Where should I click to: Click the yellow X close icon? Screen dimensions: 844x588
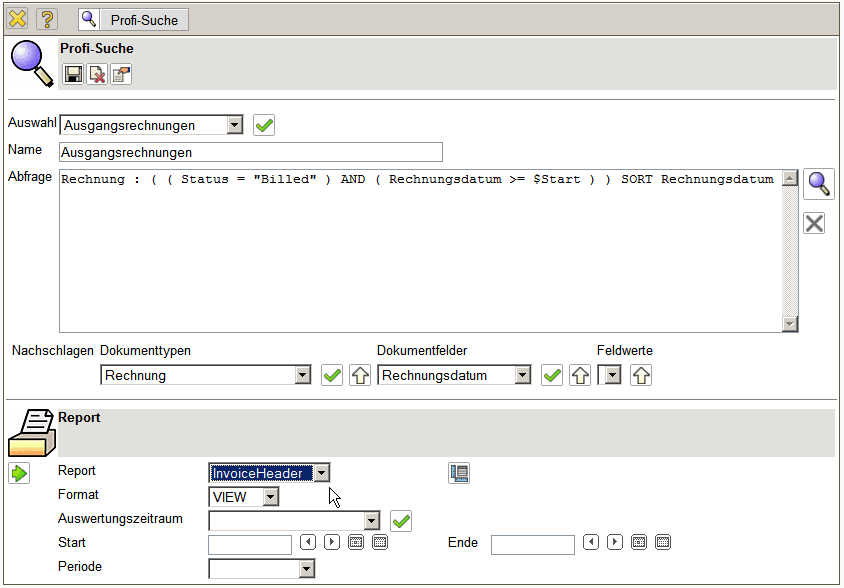(x=18, y=19)
